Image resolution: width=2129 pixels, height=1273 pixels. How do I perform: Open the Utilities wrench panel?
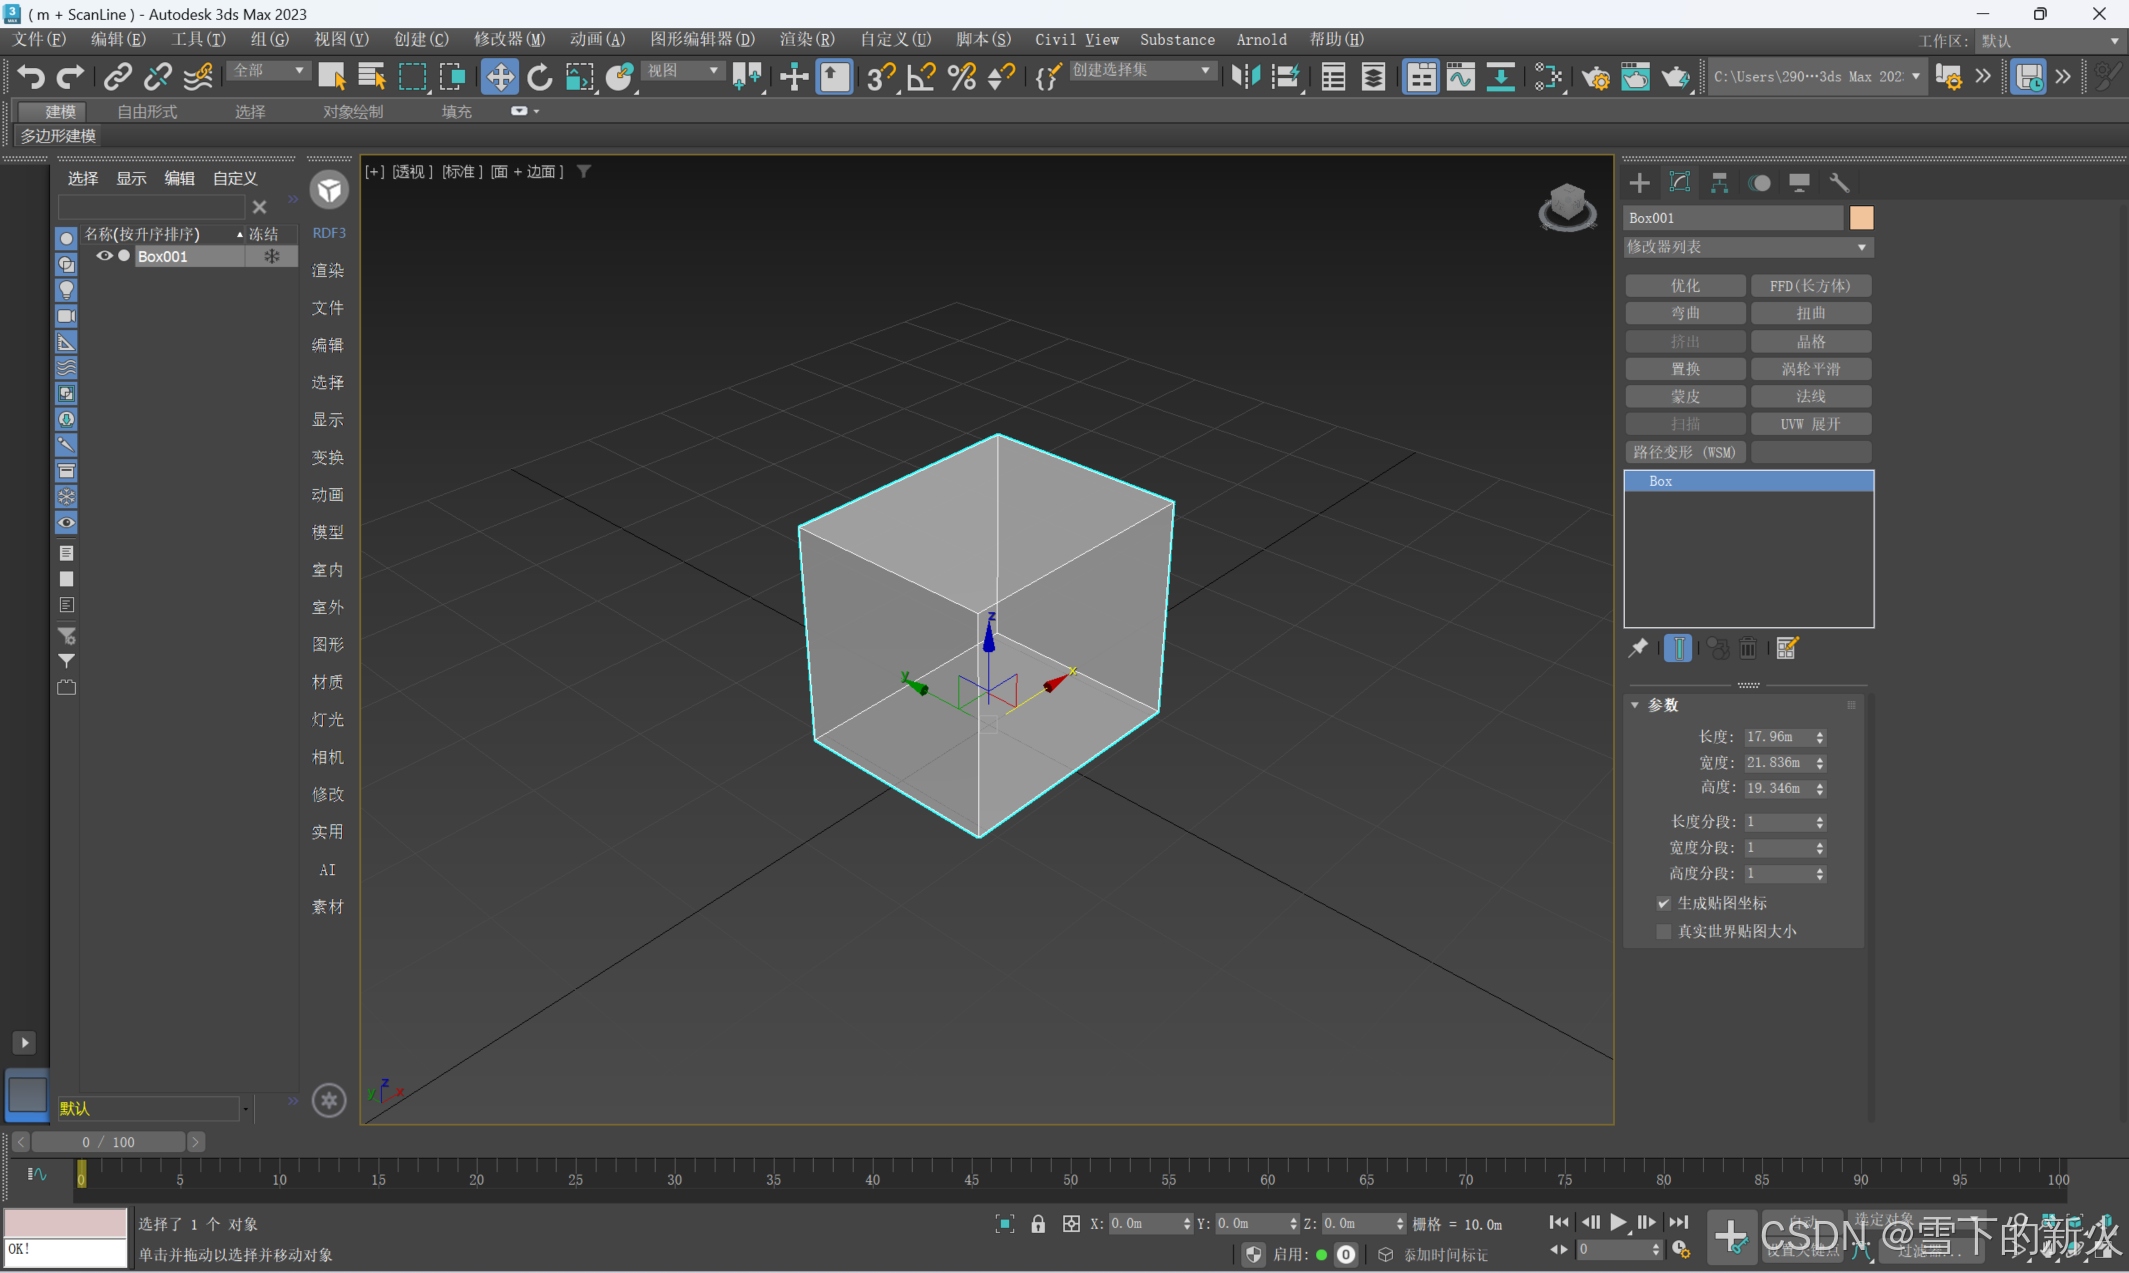(x=1839, y=183)
